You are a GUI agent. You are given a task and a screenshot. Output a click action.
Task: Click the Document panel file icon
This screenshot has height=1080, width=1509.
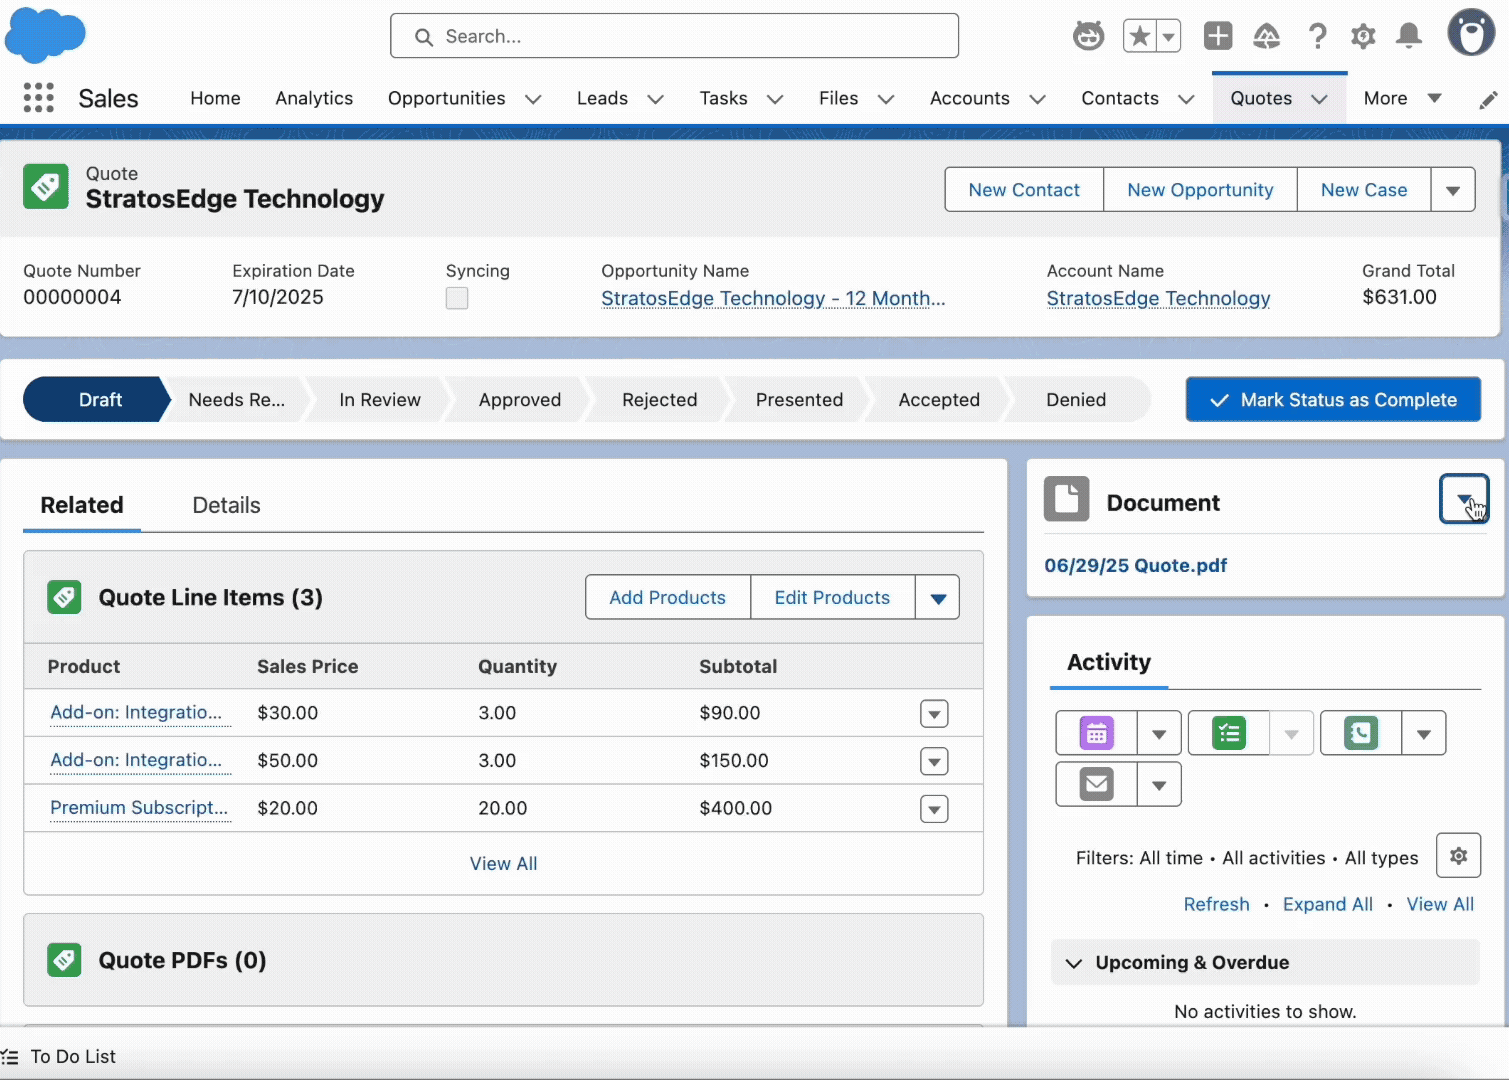pyautogui.click(x=1067, y=499)
